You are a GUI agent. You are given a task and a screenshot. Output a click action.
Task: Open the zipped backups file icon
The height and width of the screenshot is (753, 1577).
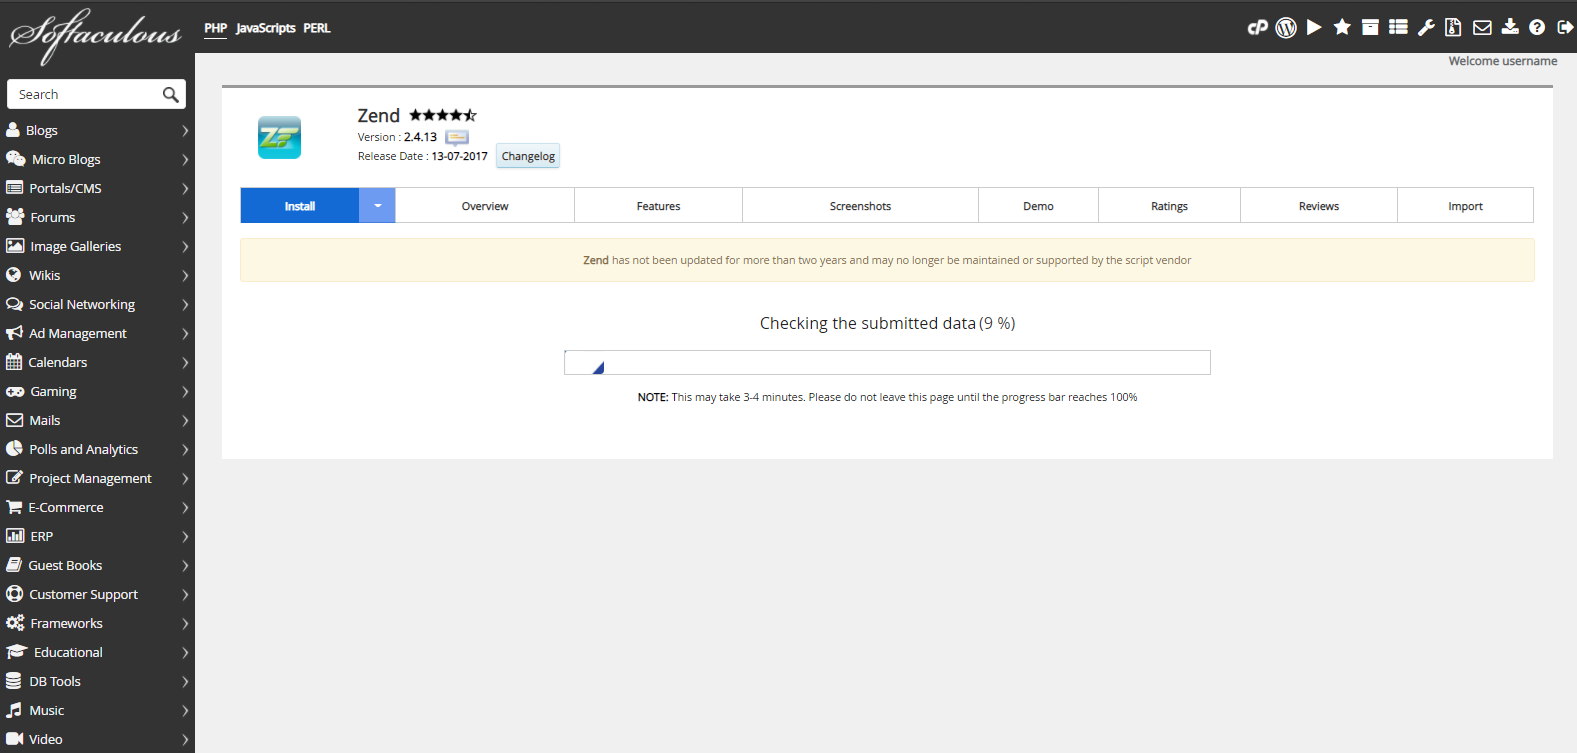click(x=1454, y=27)
